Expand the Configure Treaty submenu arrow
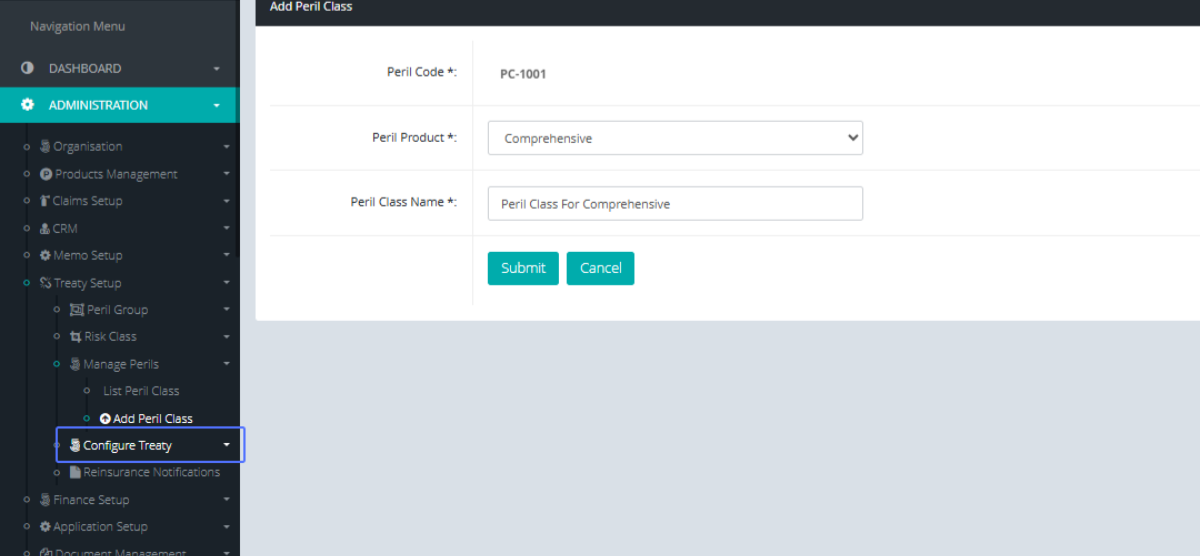Viewport: 1200px width, 556px height. (227, 446)
